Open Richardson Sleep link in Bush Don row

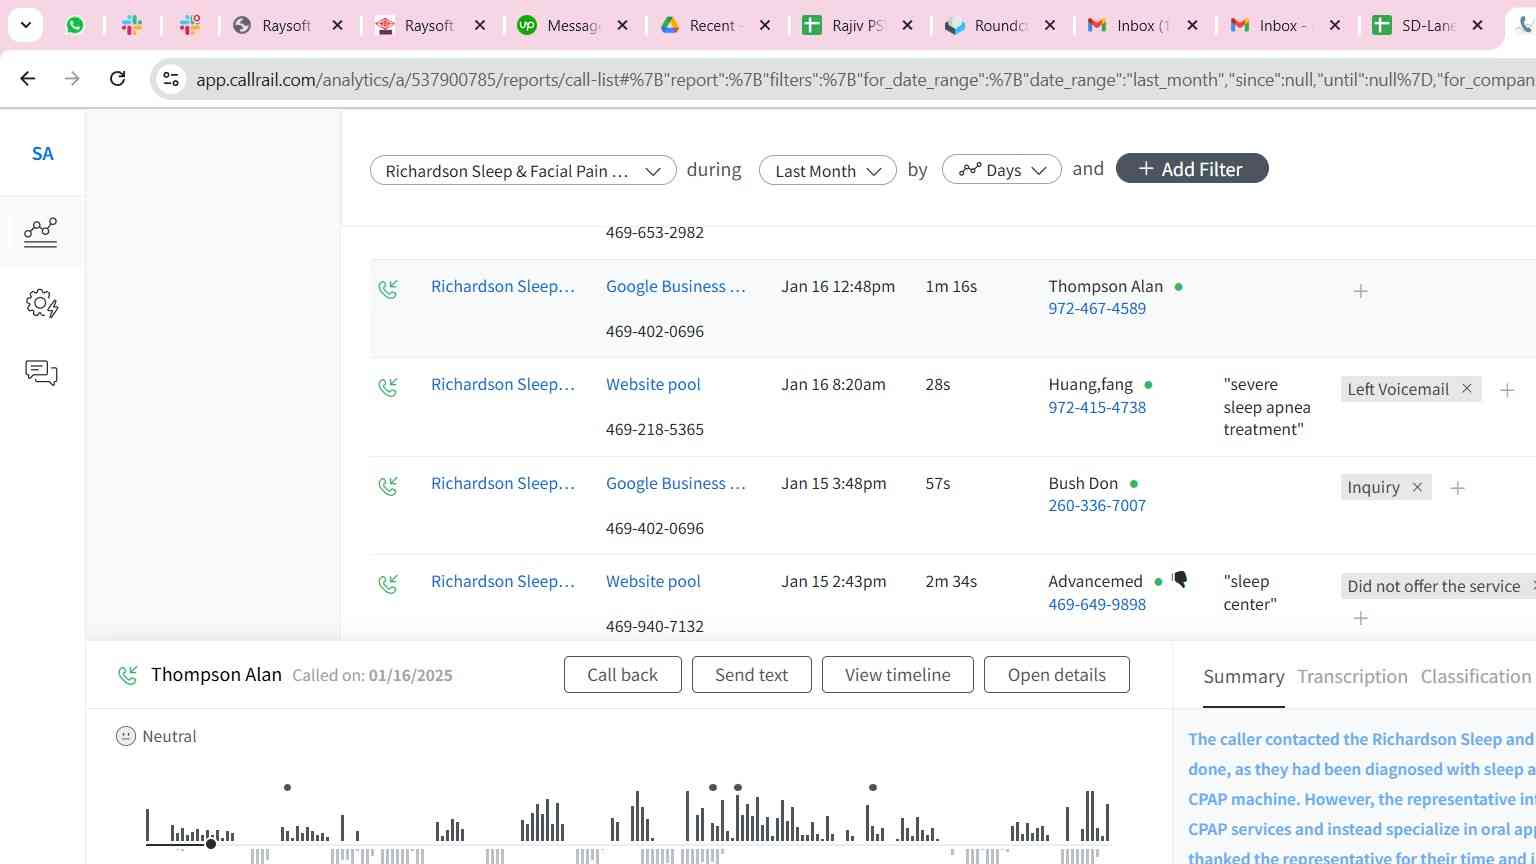pos(503,484)
